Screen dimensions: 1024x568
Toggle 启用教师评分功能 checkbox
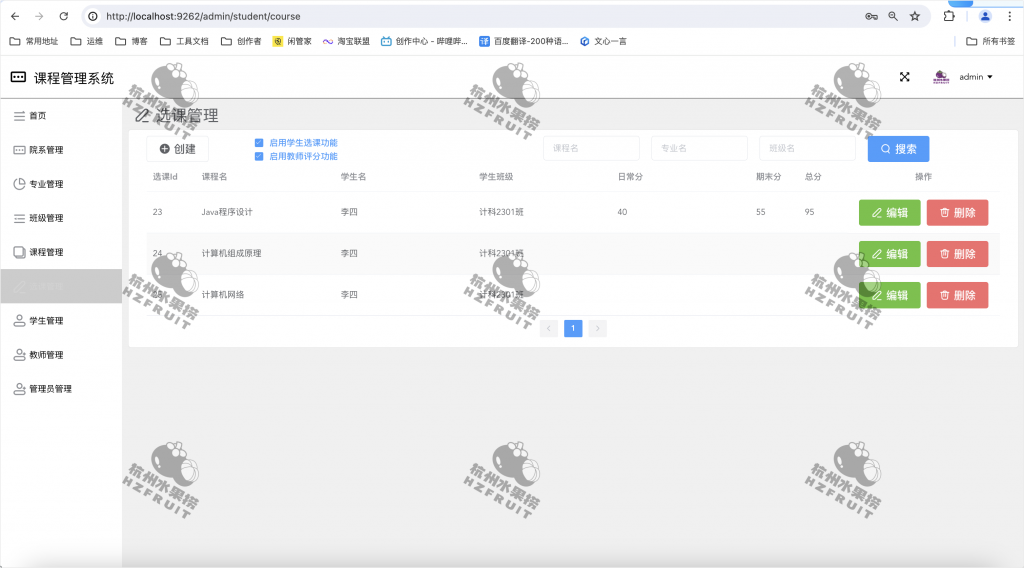tap(259, 156)
